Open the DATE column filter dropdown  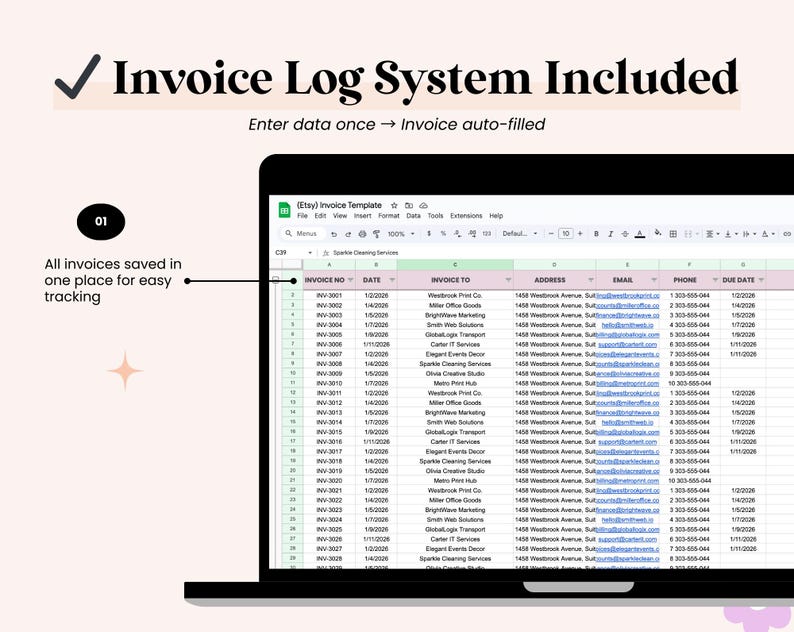[391, 280]
